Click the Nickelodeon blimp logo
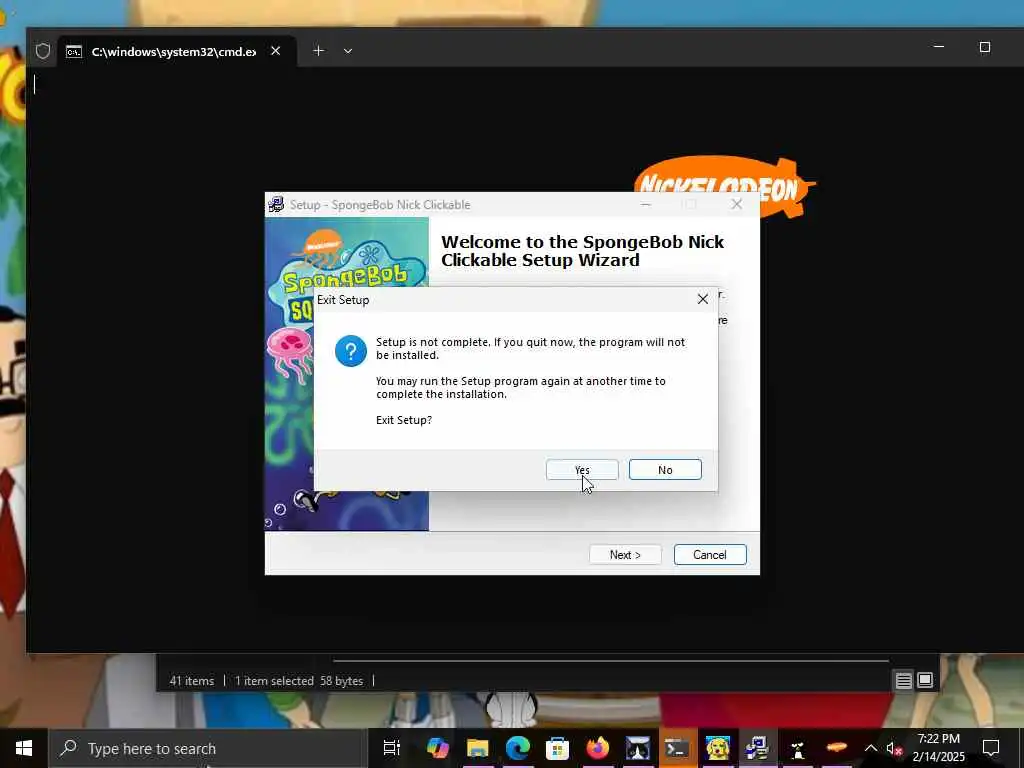Image resolution: width=1024 pixels, height=768 pixels. 724,178
